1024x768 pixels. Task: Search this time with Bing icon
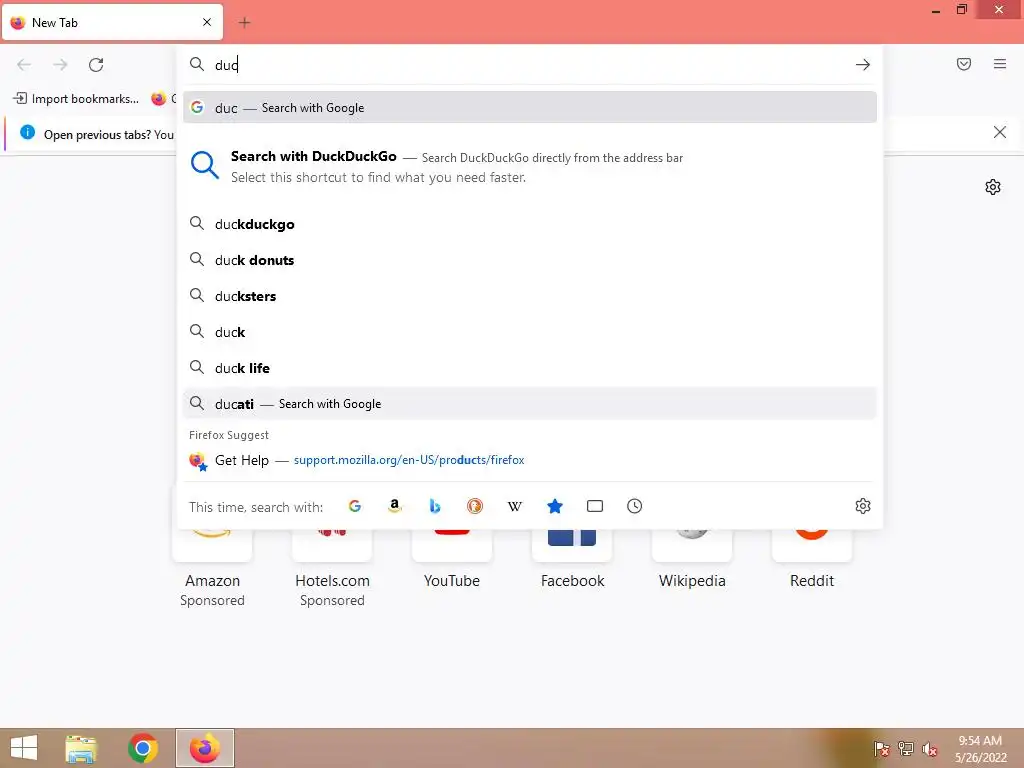pyautogui.click(x=435, y=506)
